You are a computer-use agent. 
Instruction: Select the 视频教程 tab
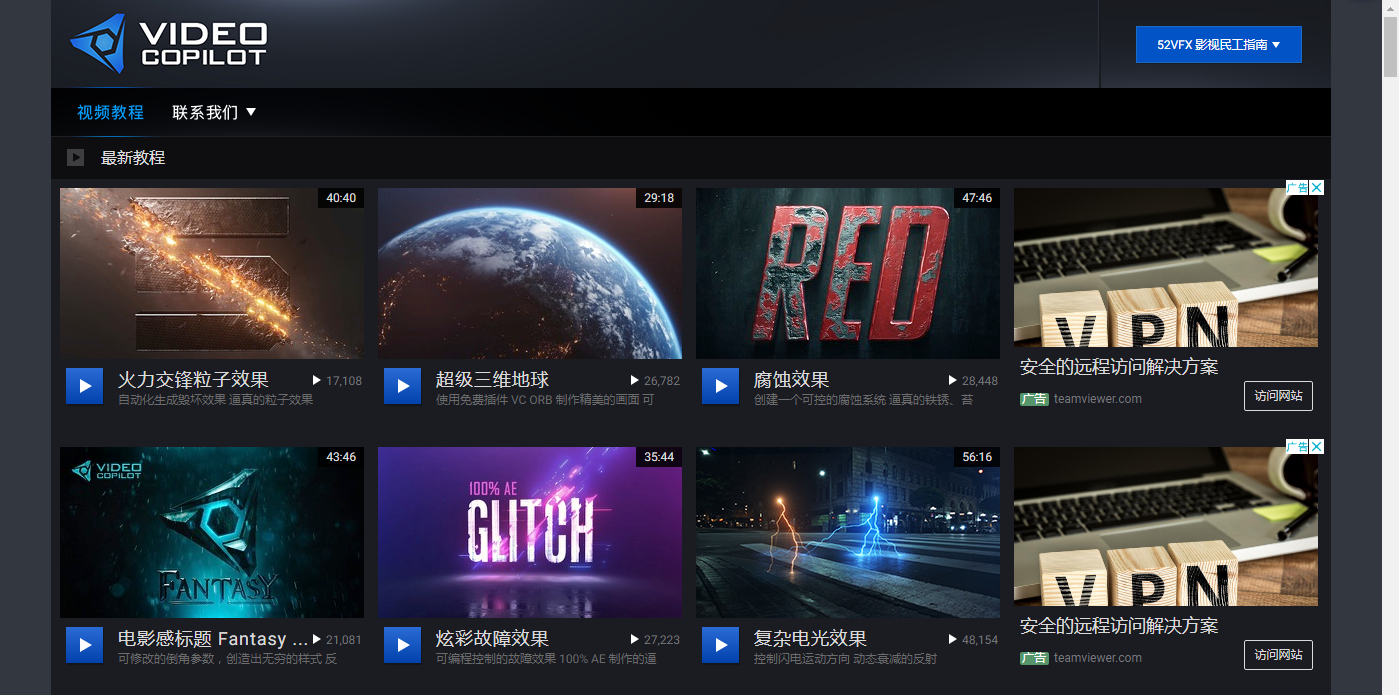tap(110, 112)
